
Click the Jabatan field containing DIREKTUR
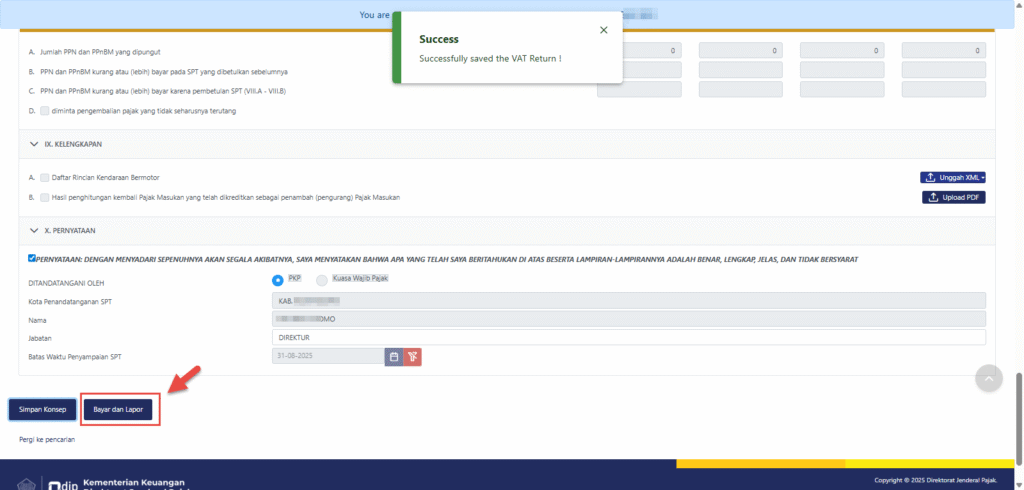(x=628, y=337)
